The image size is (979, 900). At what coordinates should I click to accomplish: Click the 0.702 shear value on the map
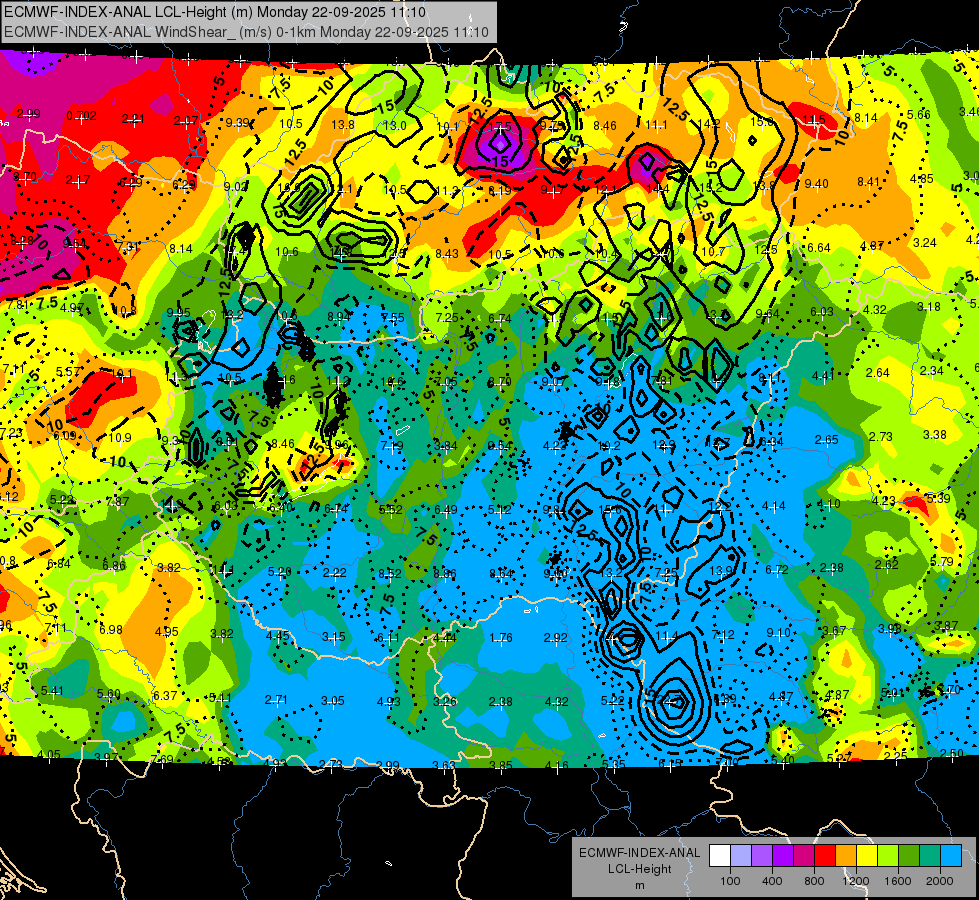click(81, 116)
